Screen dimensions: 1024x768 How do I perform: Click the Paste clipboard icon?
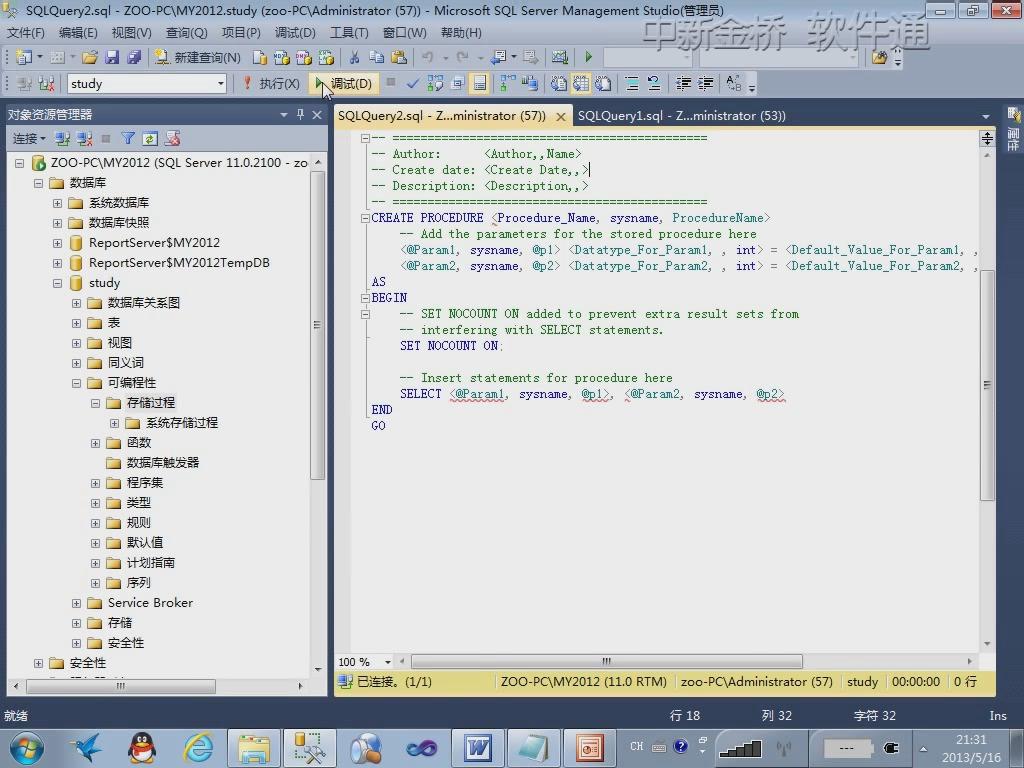(x=398, y=57)
